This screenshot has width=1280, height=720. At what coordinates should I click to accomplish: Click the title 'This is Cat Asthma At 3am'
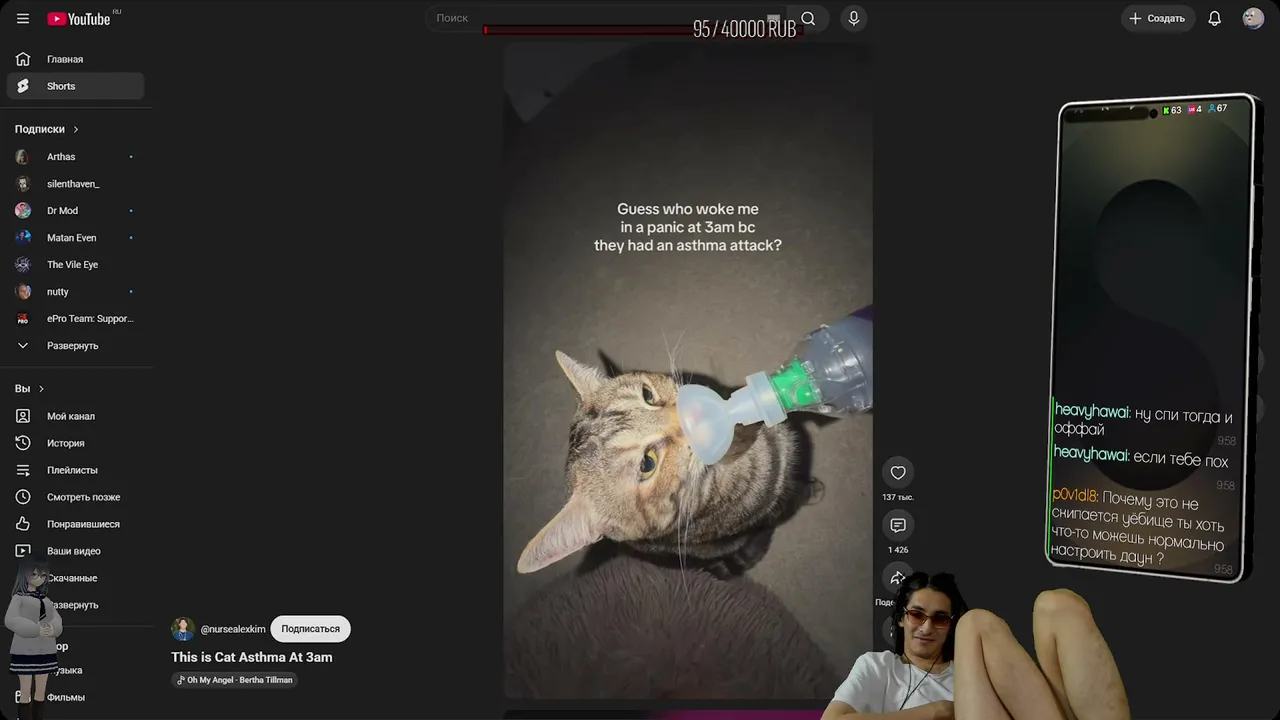[252, 657]
